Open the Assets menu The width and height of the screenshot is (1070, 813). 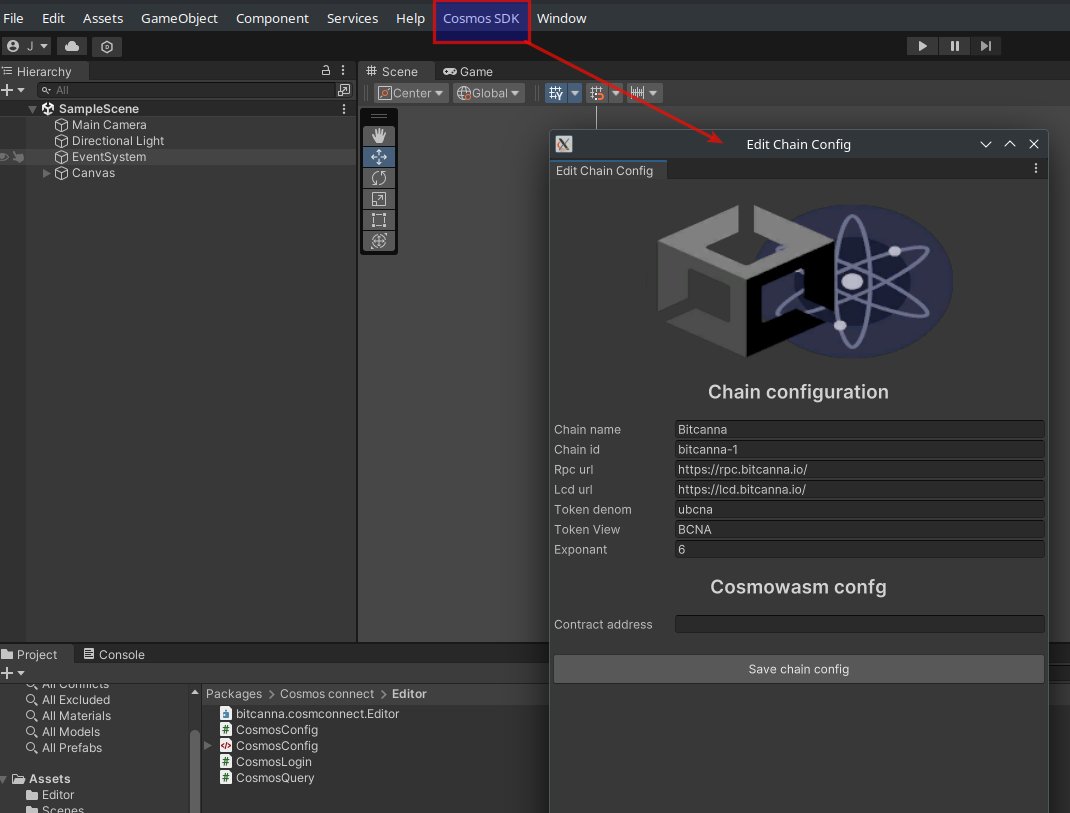[103, 18]
